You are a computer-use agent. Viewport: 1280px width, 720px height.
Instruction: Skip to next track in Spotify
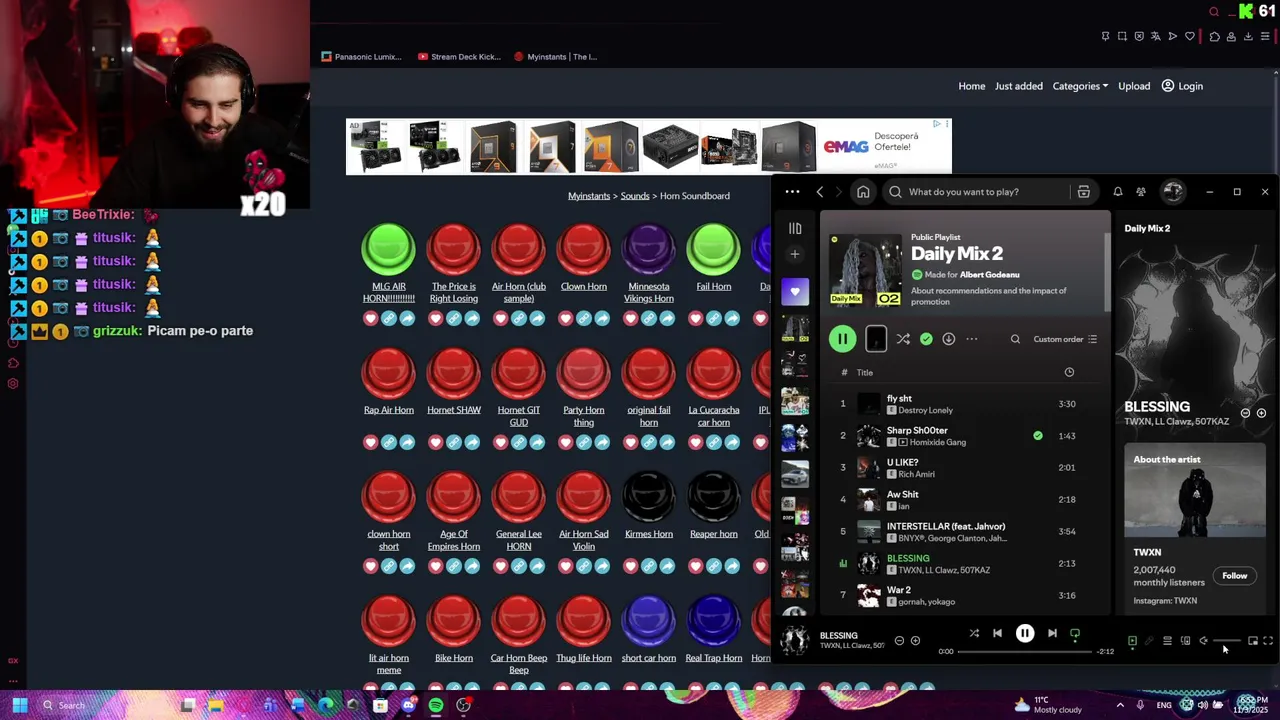pyautogui.click(x=1052, y=633)
